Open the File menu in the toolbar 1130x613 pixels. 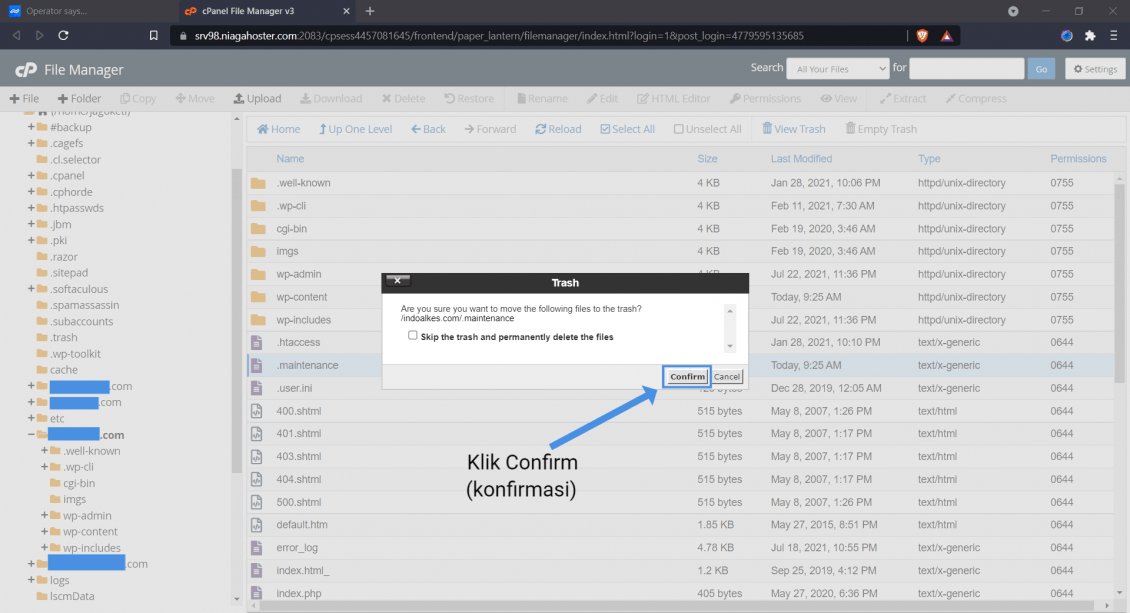click(x=24, y=98)
